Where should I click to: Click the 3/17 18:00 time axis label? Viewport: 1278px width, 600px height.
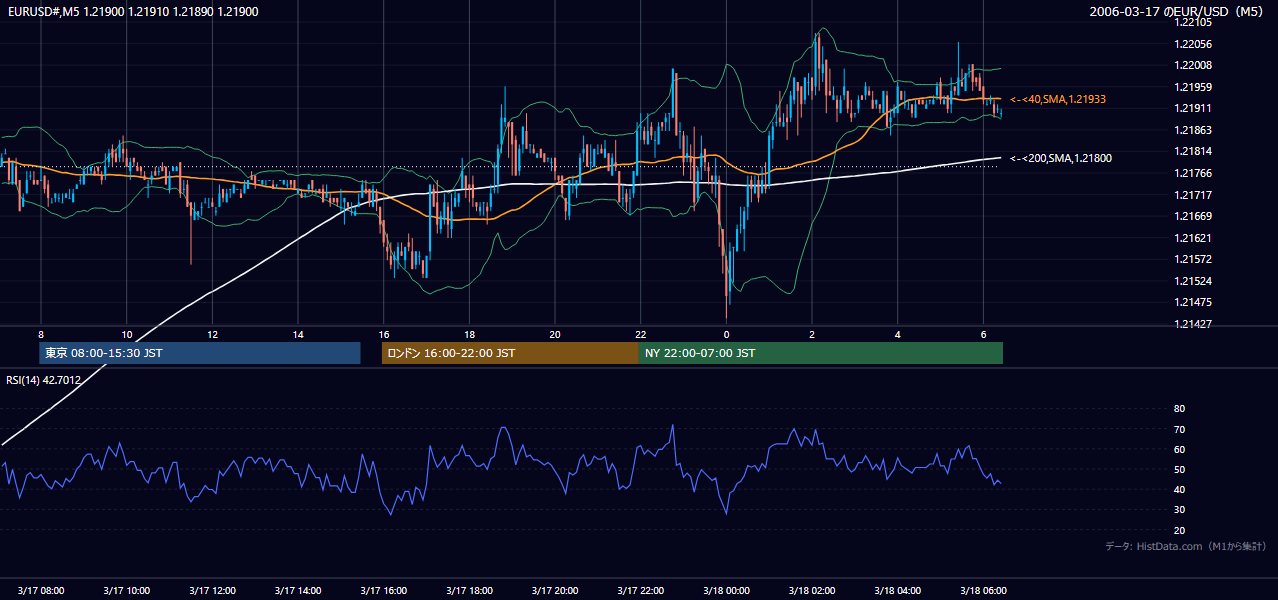[470, 590]
